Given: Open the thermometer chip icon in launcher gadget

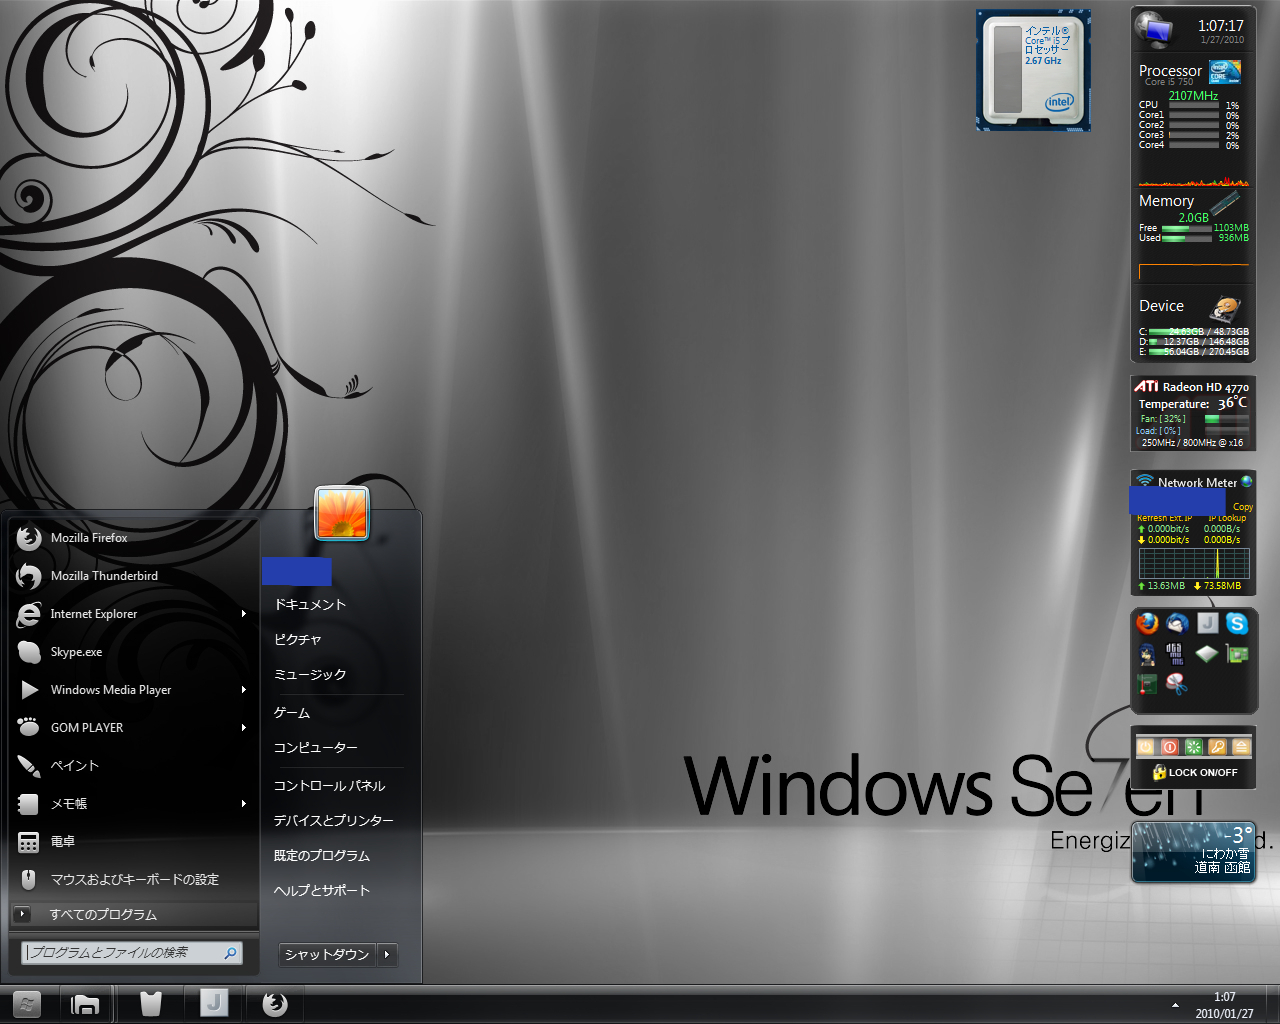Looking at the screenshot, I should pos(1147,684).
